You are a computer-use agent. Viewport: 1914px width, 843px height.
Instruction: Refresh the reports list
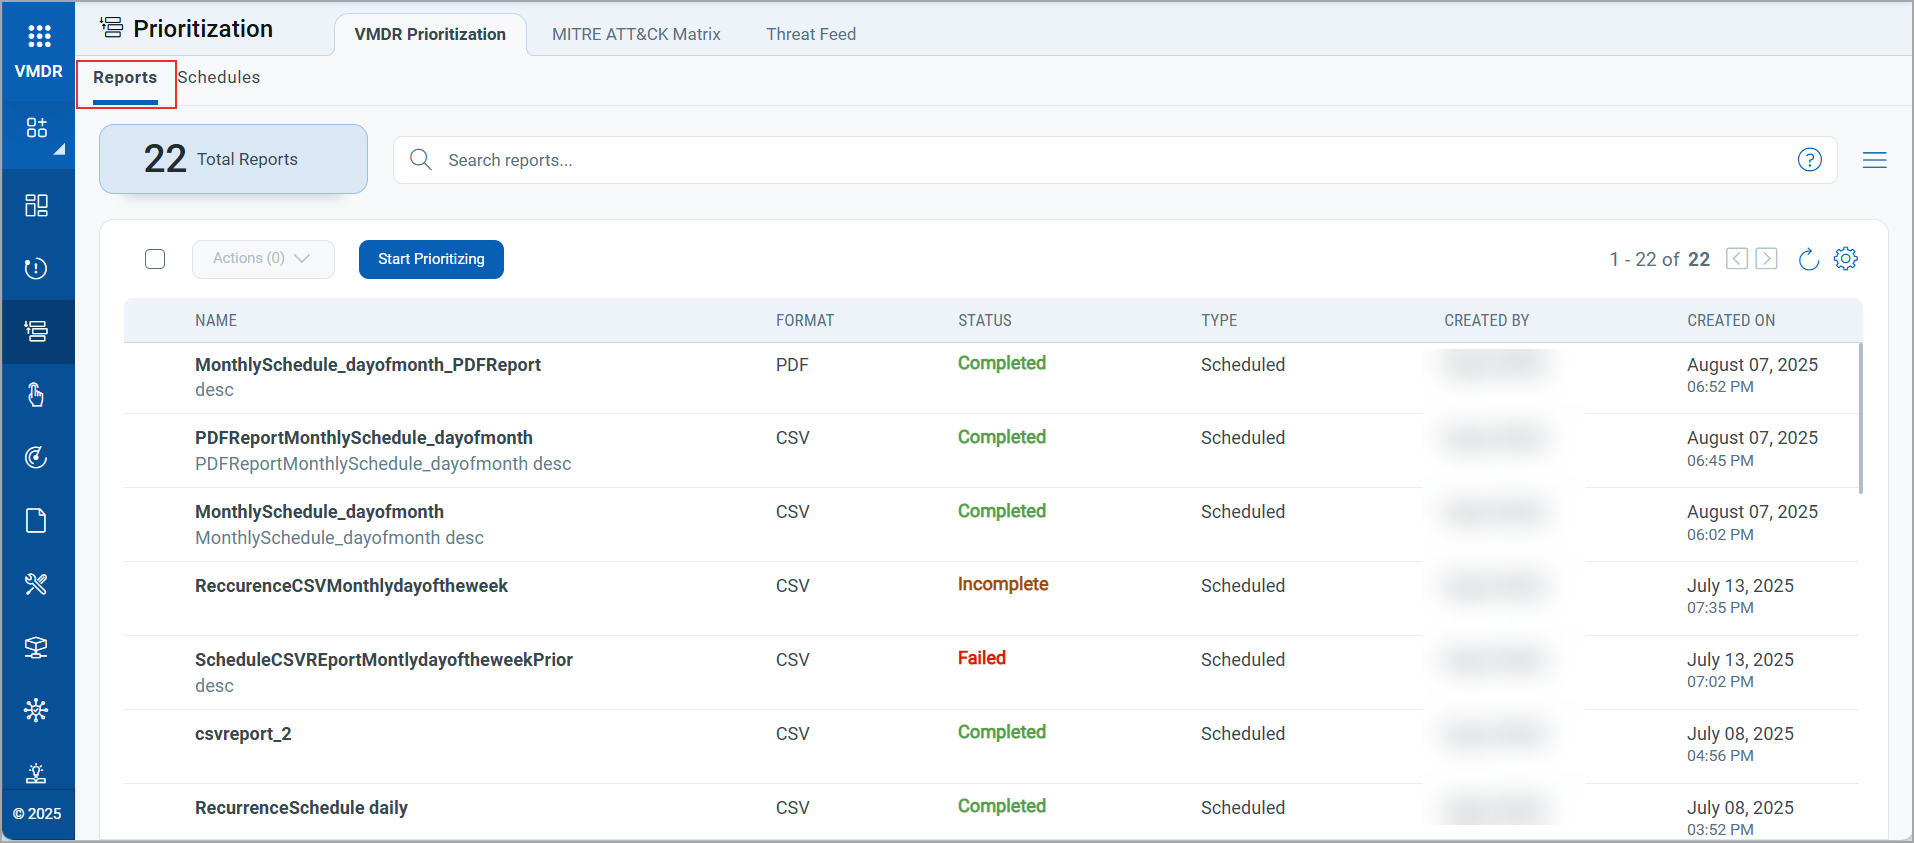(1808, 260)
